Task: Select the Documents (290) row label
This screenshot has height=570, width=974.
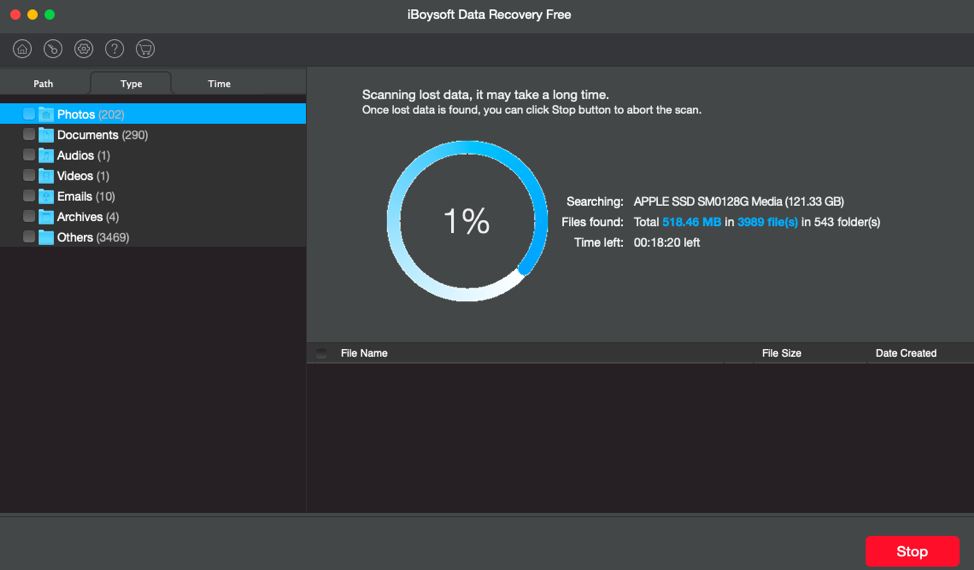Action: [x=102, y=135]
